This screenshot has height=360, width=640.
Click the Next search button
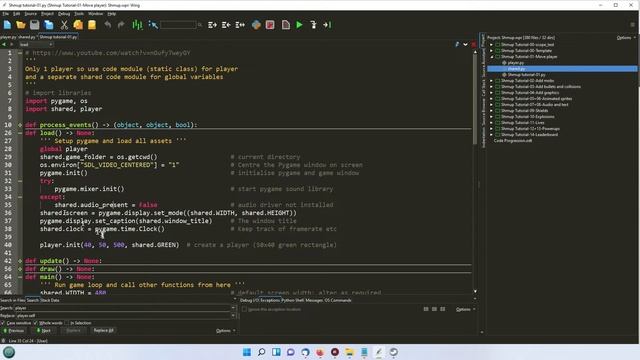point(44,331)
